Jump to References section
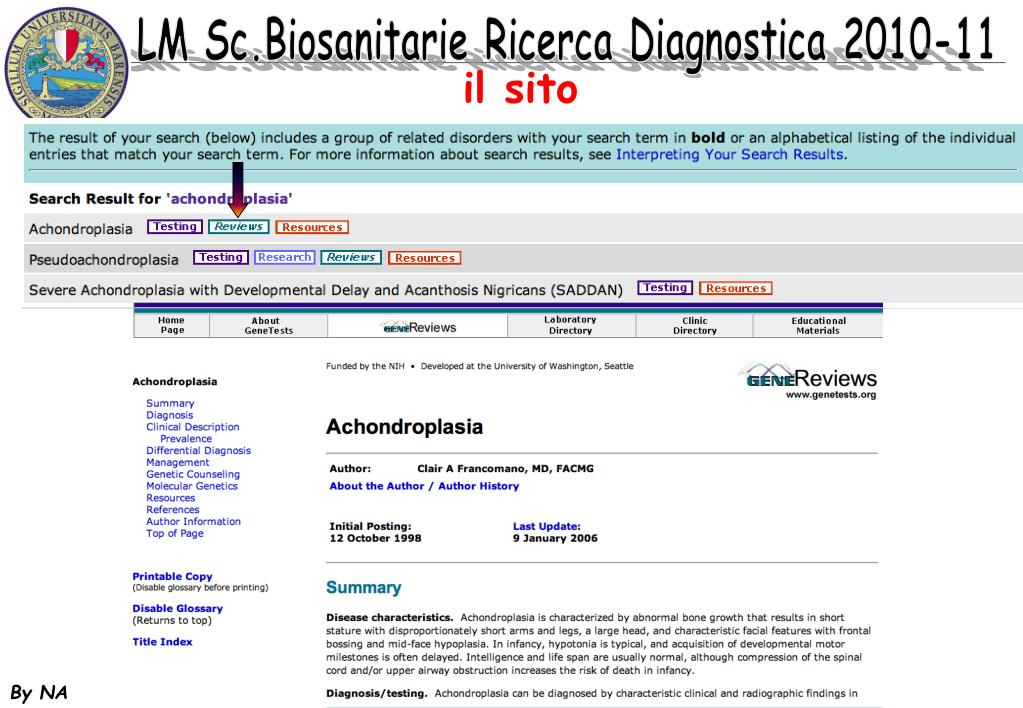This screenshot has height=708, width=1023. [173, 510]
